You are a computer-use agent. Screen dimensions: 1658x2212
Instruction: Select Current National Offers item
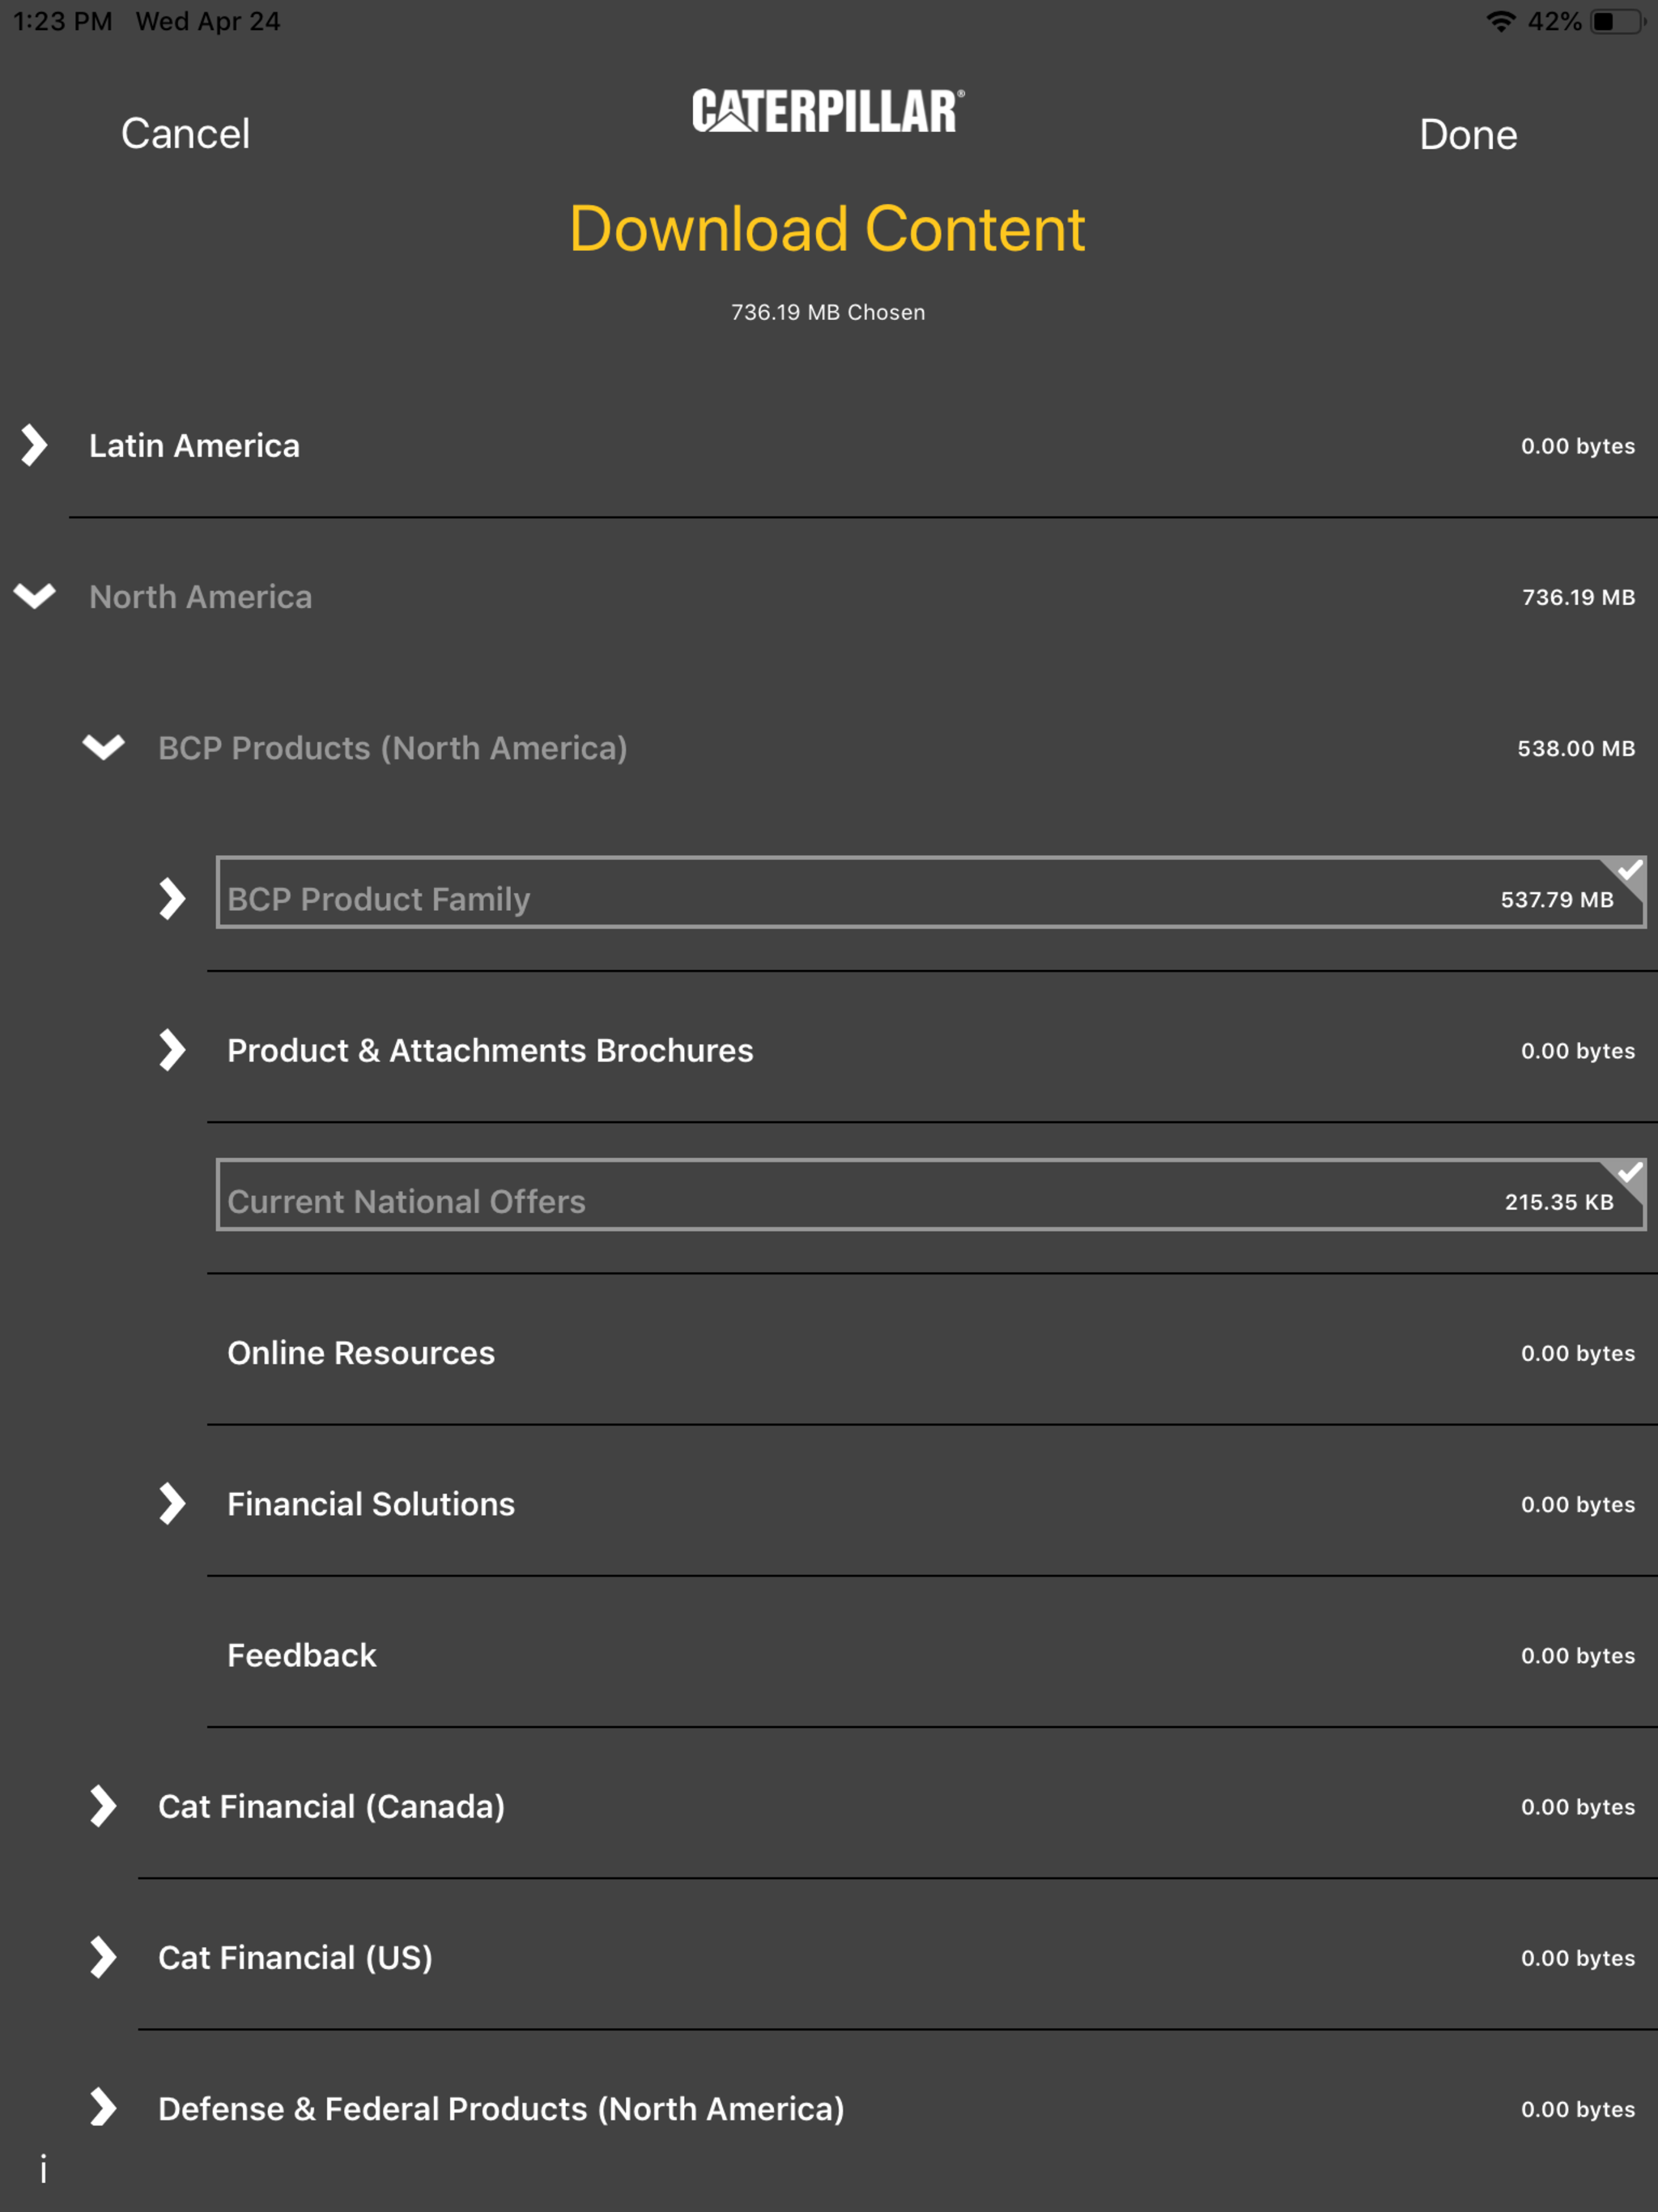pos(931,1195)
